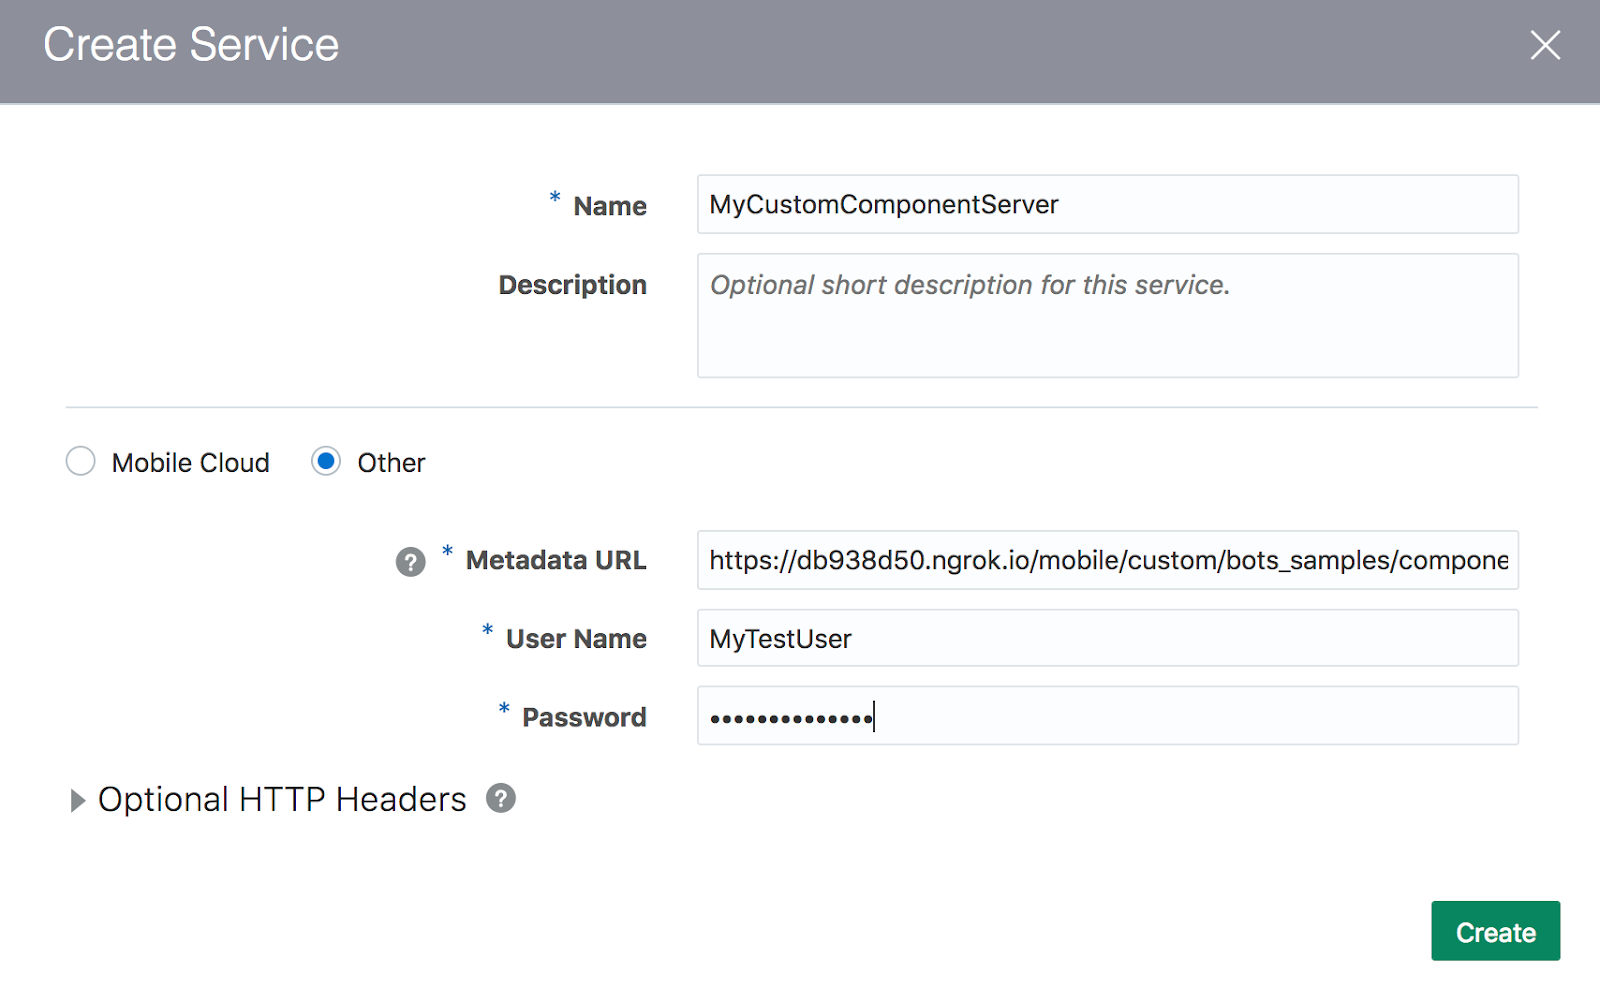Screen dimensions: 1600x1002
Task: Click the Metadata URL ngrok address field
Action: 1107,560
